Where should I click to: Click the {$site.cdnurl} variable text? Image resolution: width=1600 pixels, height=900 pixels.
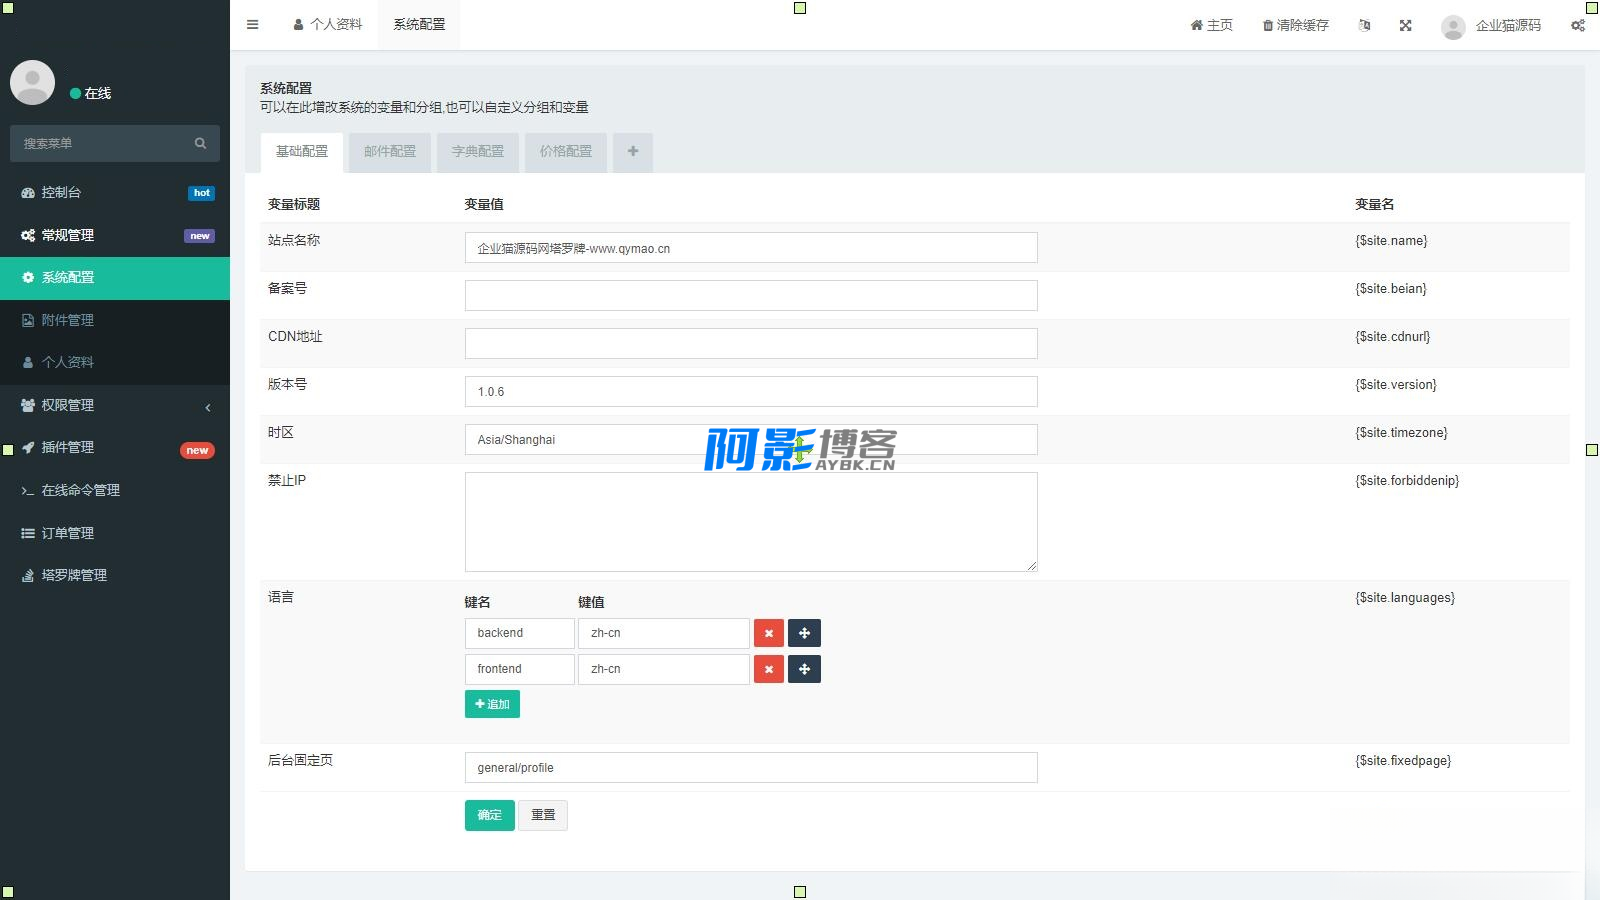coord(1393,337)
